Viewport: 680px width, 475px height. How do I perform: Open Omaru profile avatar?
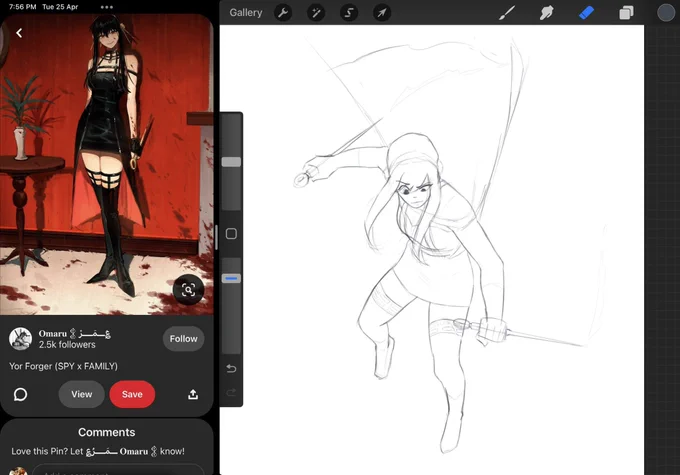(20, 339)
